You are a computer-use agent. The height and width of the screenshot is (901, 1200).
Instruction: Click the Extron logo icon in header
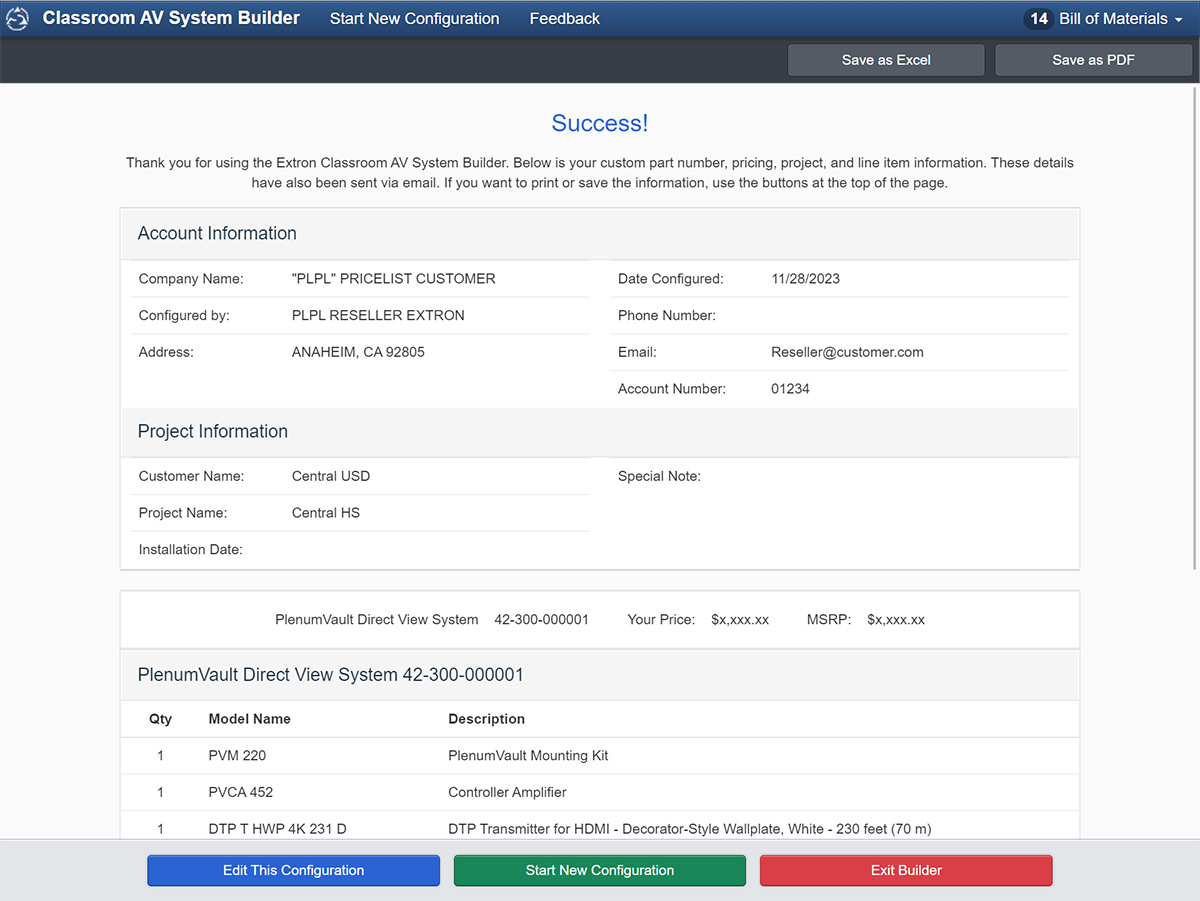(x=17, y=19)
